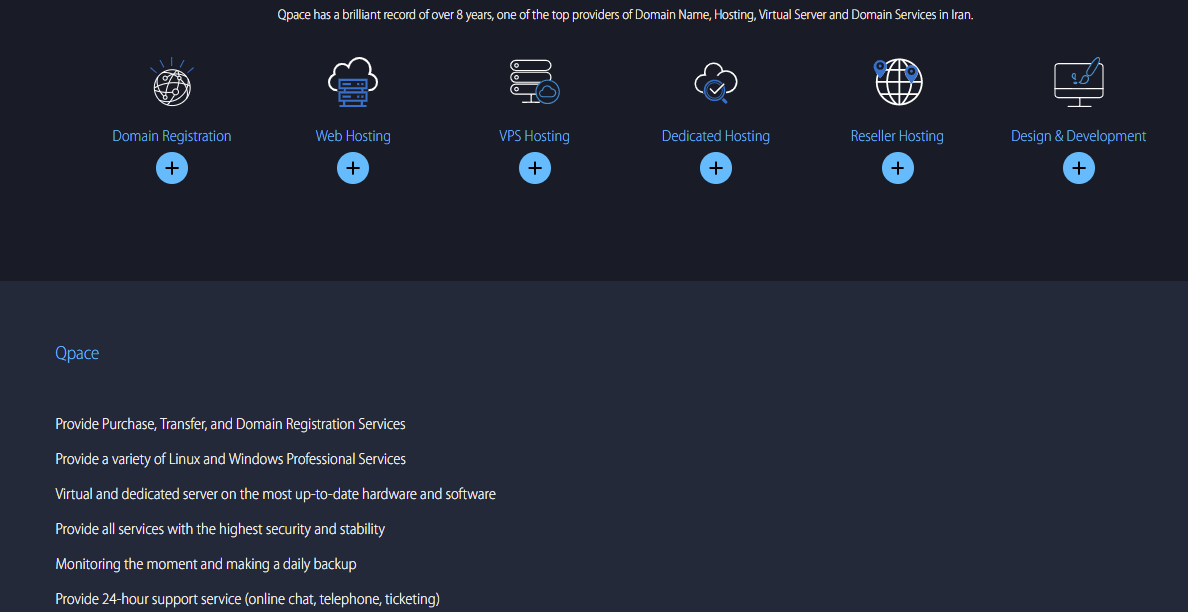1188x612 pixels.
Task: Open the Qpace heading link
Action: 77,353
